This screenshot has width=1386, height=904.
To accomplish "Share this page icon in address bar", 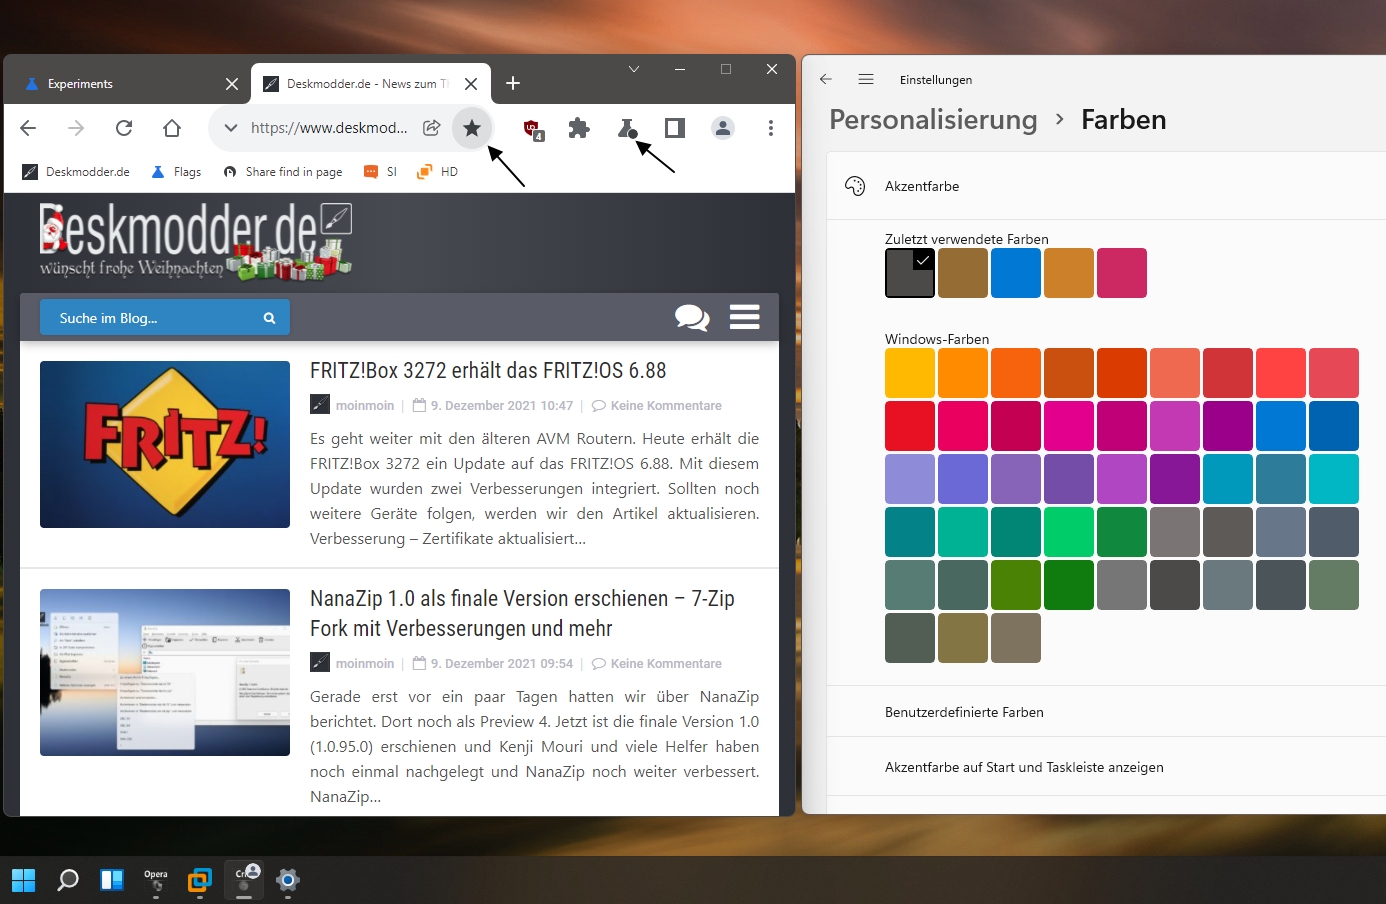I will click(x=432, y=128).
